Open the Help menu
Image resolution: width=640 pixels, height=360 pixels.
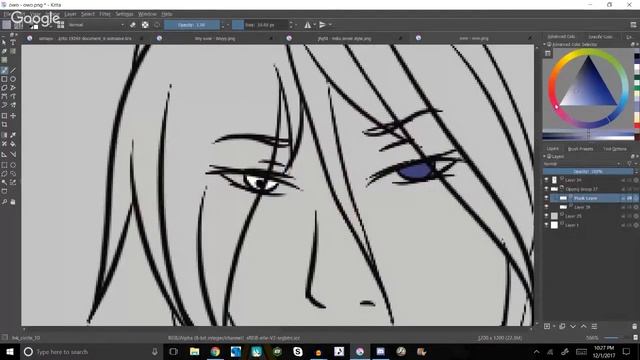point(167,14)
